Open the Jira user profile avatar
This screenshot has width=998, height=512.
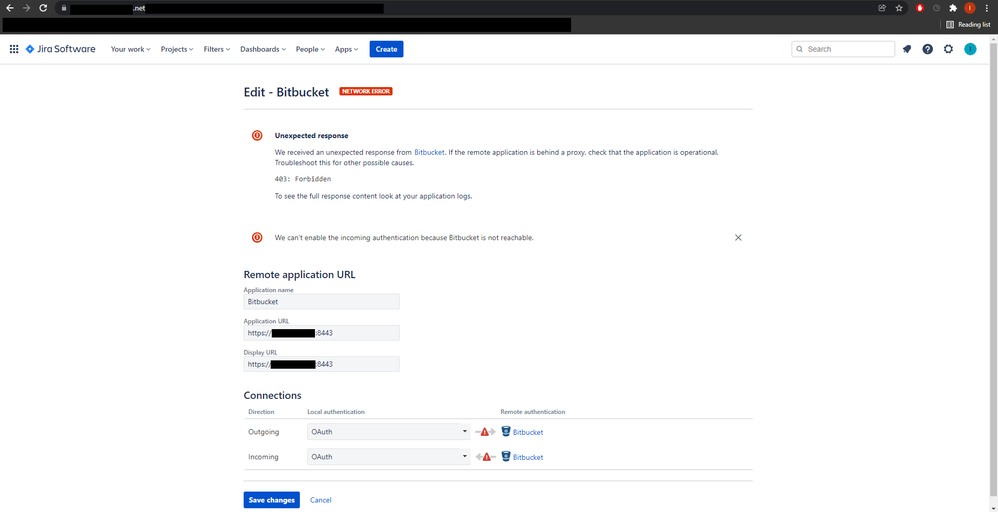click(x=970, y=49)
